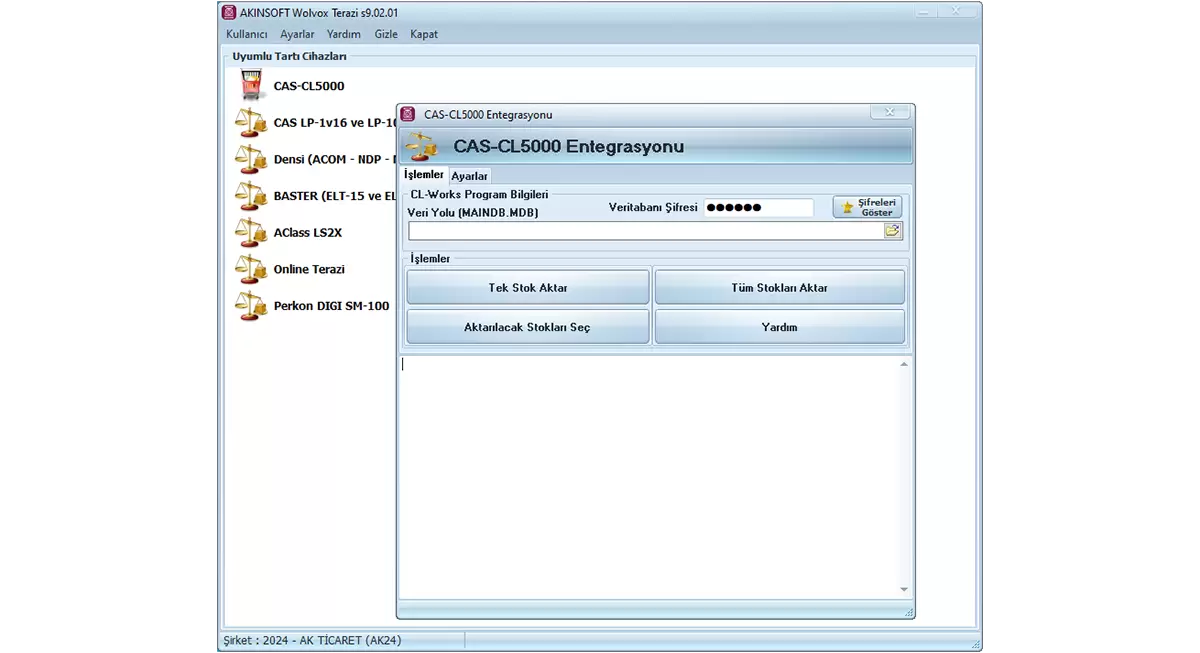Select the CAS LP-1v16 scale icon
Viewport: 1200px width, 653px height.
(x=251, y=123)
